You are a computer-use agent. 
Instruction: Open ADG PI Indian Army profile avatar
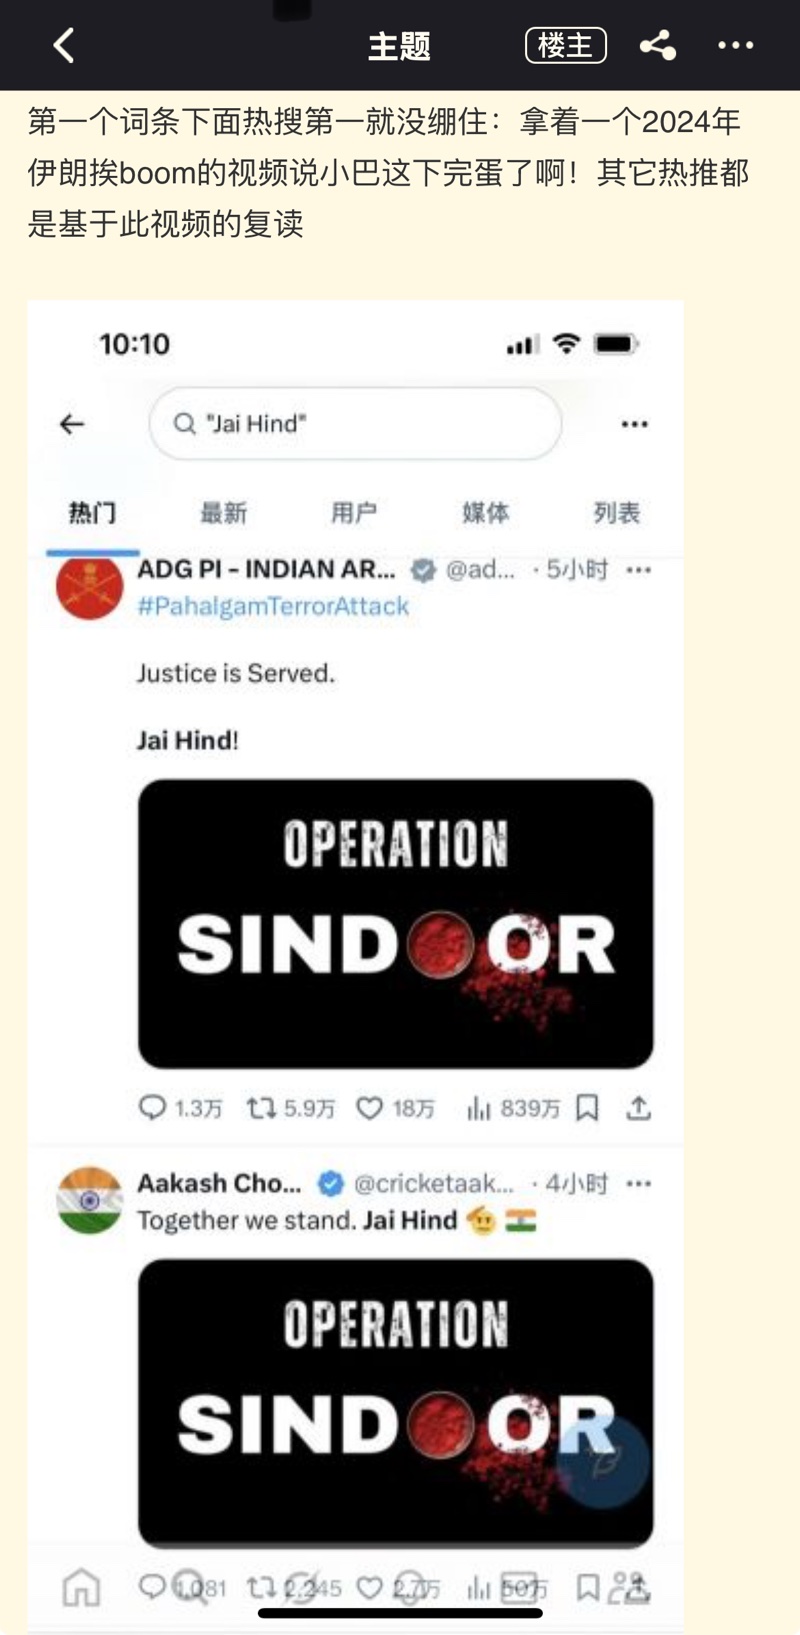(x=90, y=586)
